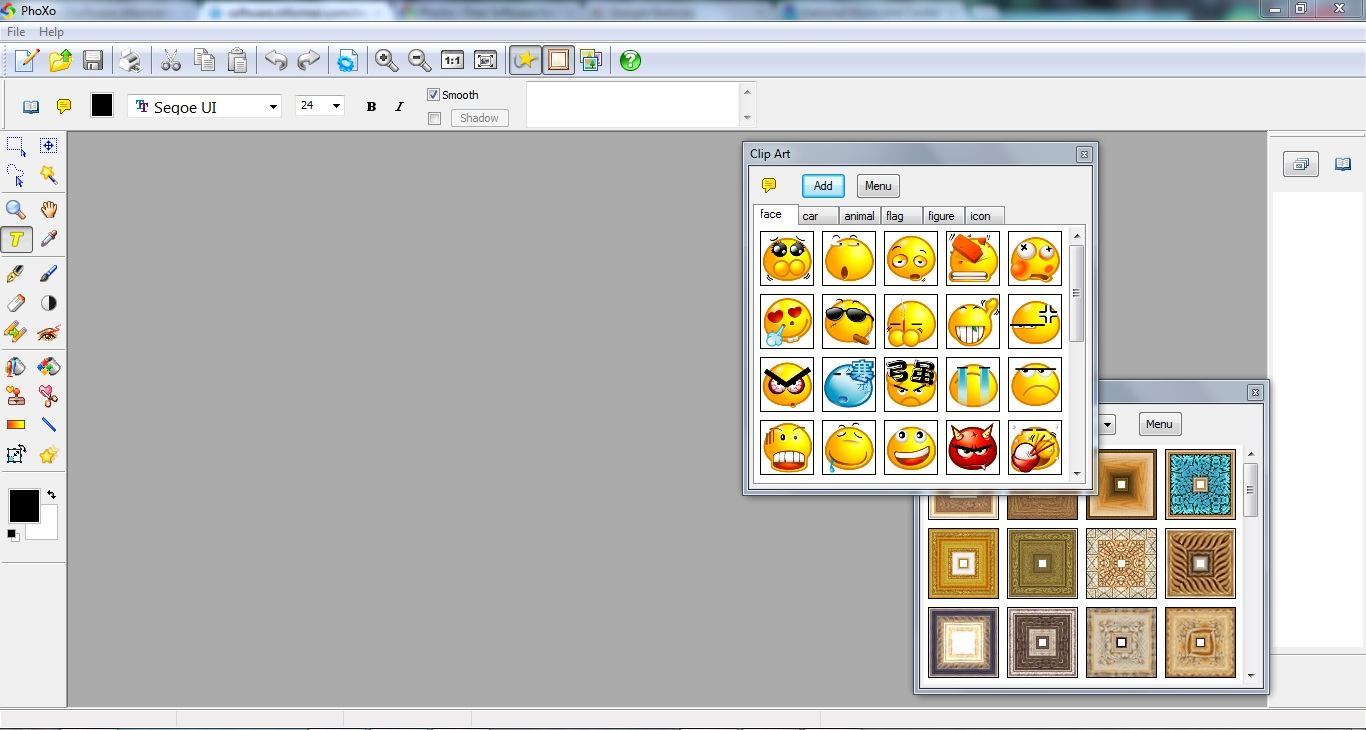The image size is (1366, 730).
Task: Pick the Red-eye removal tool
Action: click(x=48, y=333)
